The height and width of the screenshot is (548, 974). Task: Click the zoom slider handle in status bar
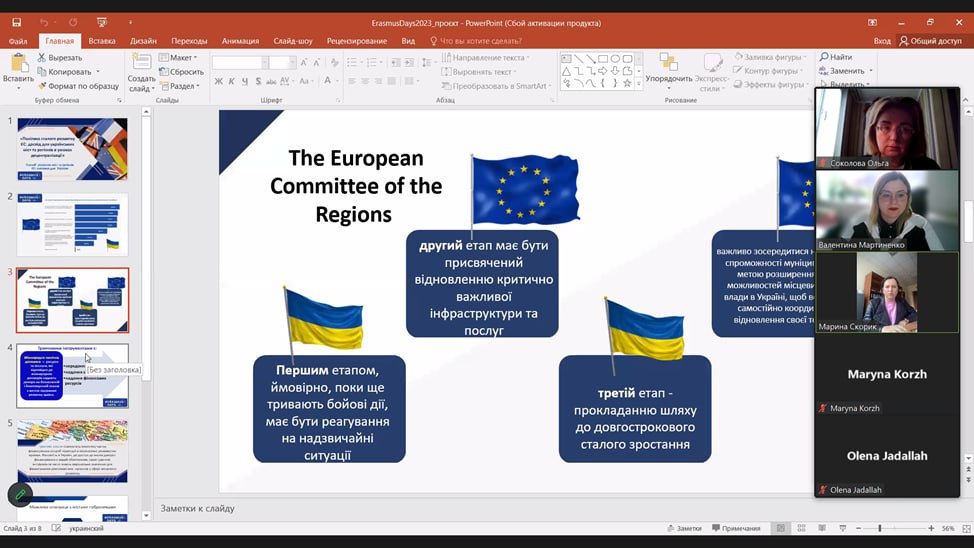pyautogui.click(x=880, y=528)
